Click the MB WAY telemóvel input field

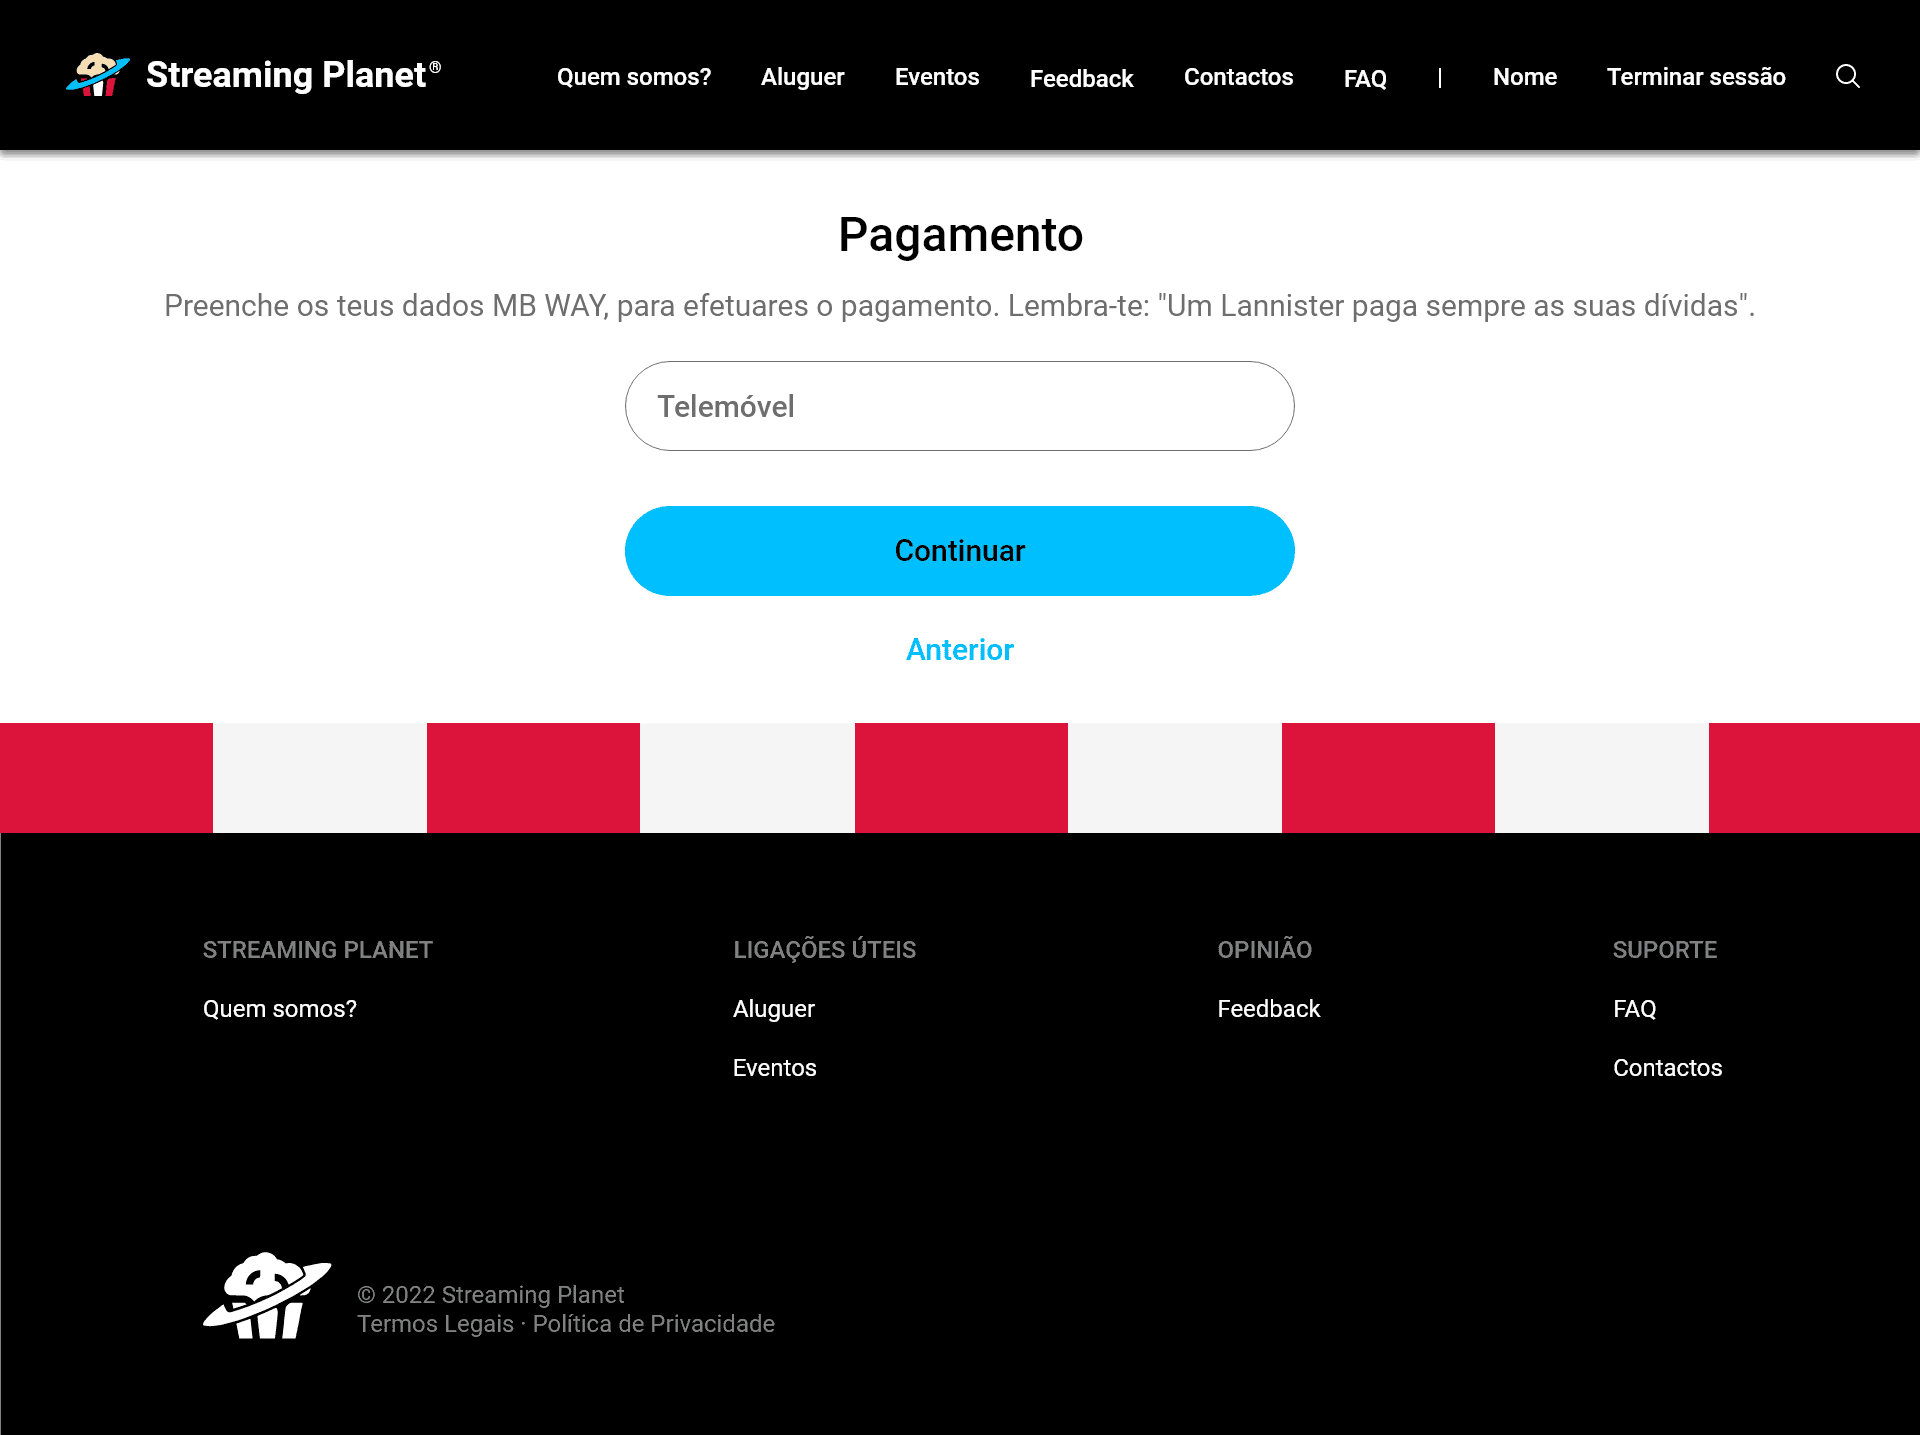(x=960, y=405)
